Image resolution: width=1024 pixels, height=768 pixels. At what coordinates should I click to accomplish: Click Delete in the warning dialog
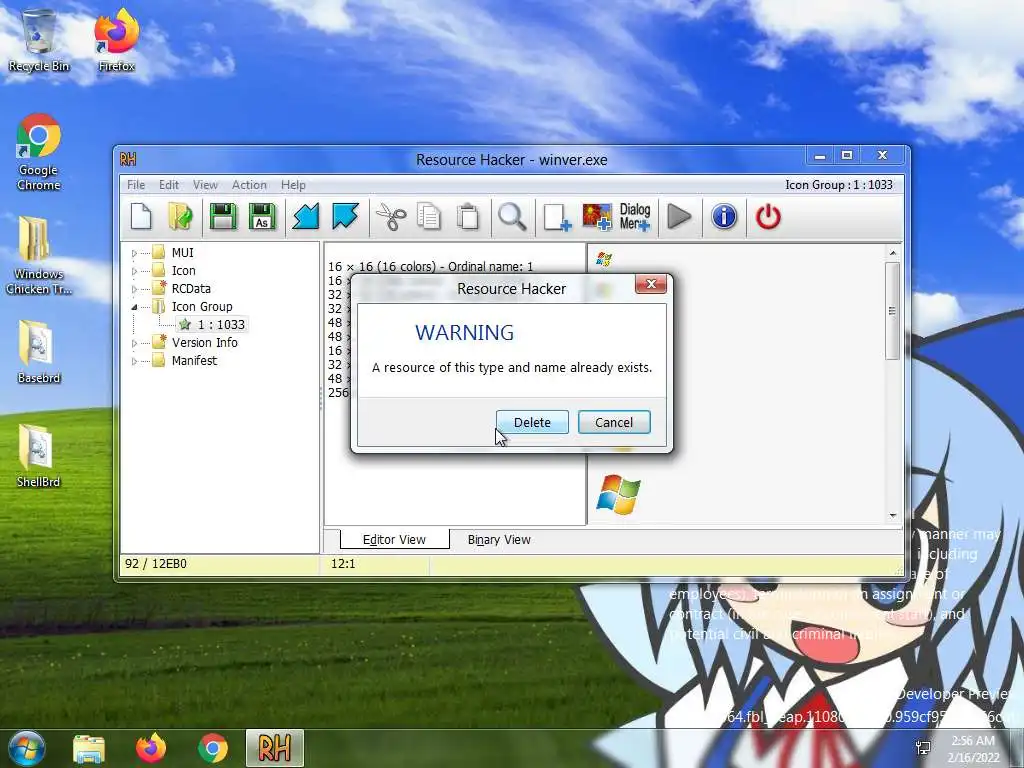click(532, 423)
